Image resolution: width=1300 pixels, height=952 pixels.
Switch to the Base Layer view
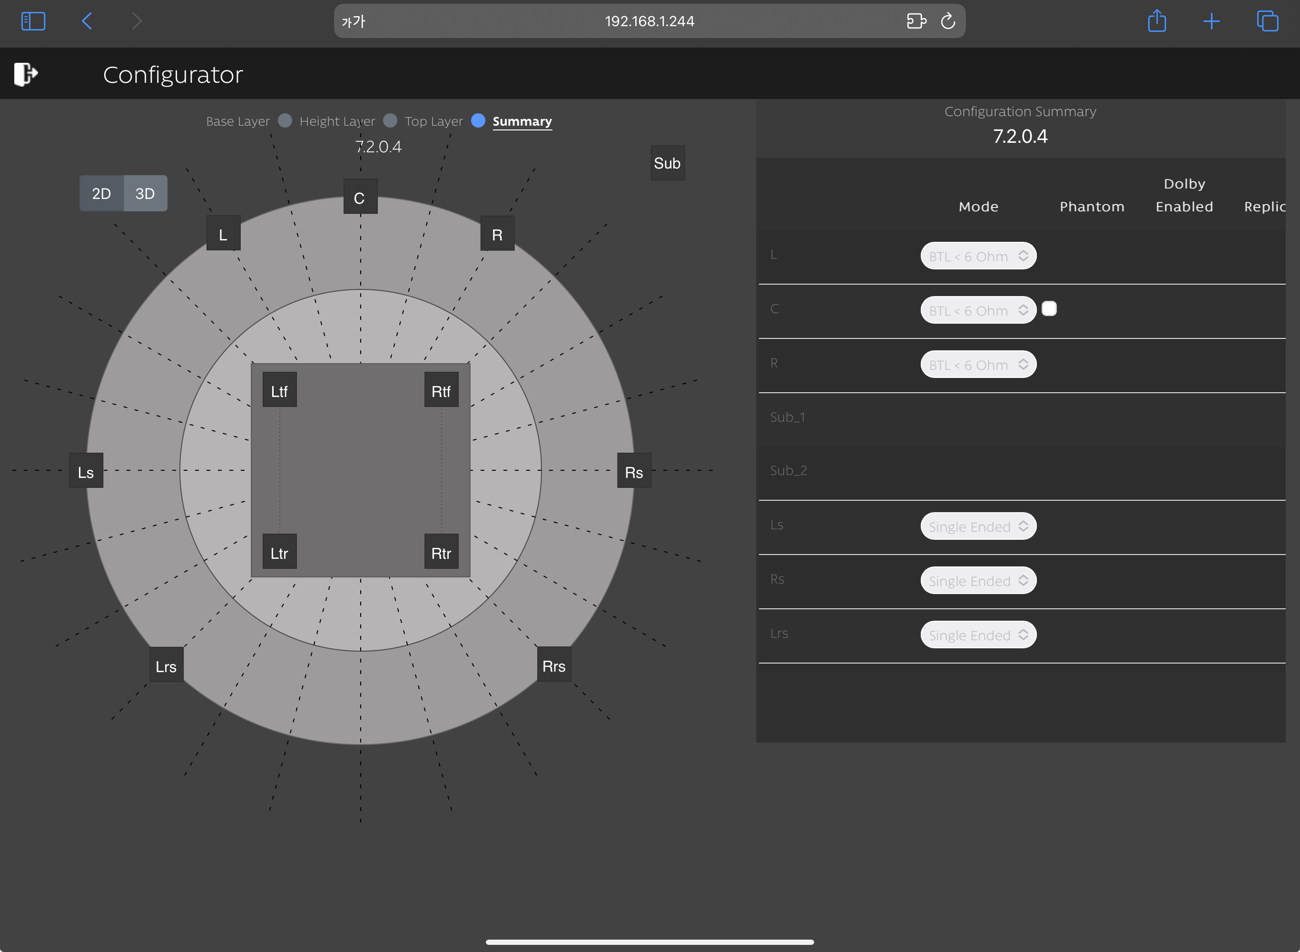tap(285, 121)
